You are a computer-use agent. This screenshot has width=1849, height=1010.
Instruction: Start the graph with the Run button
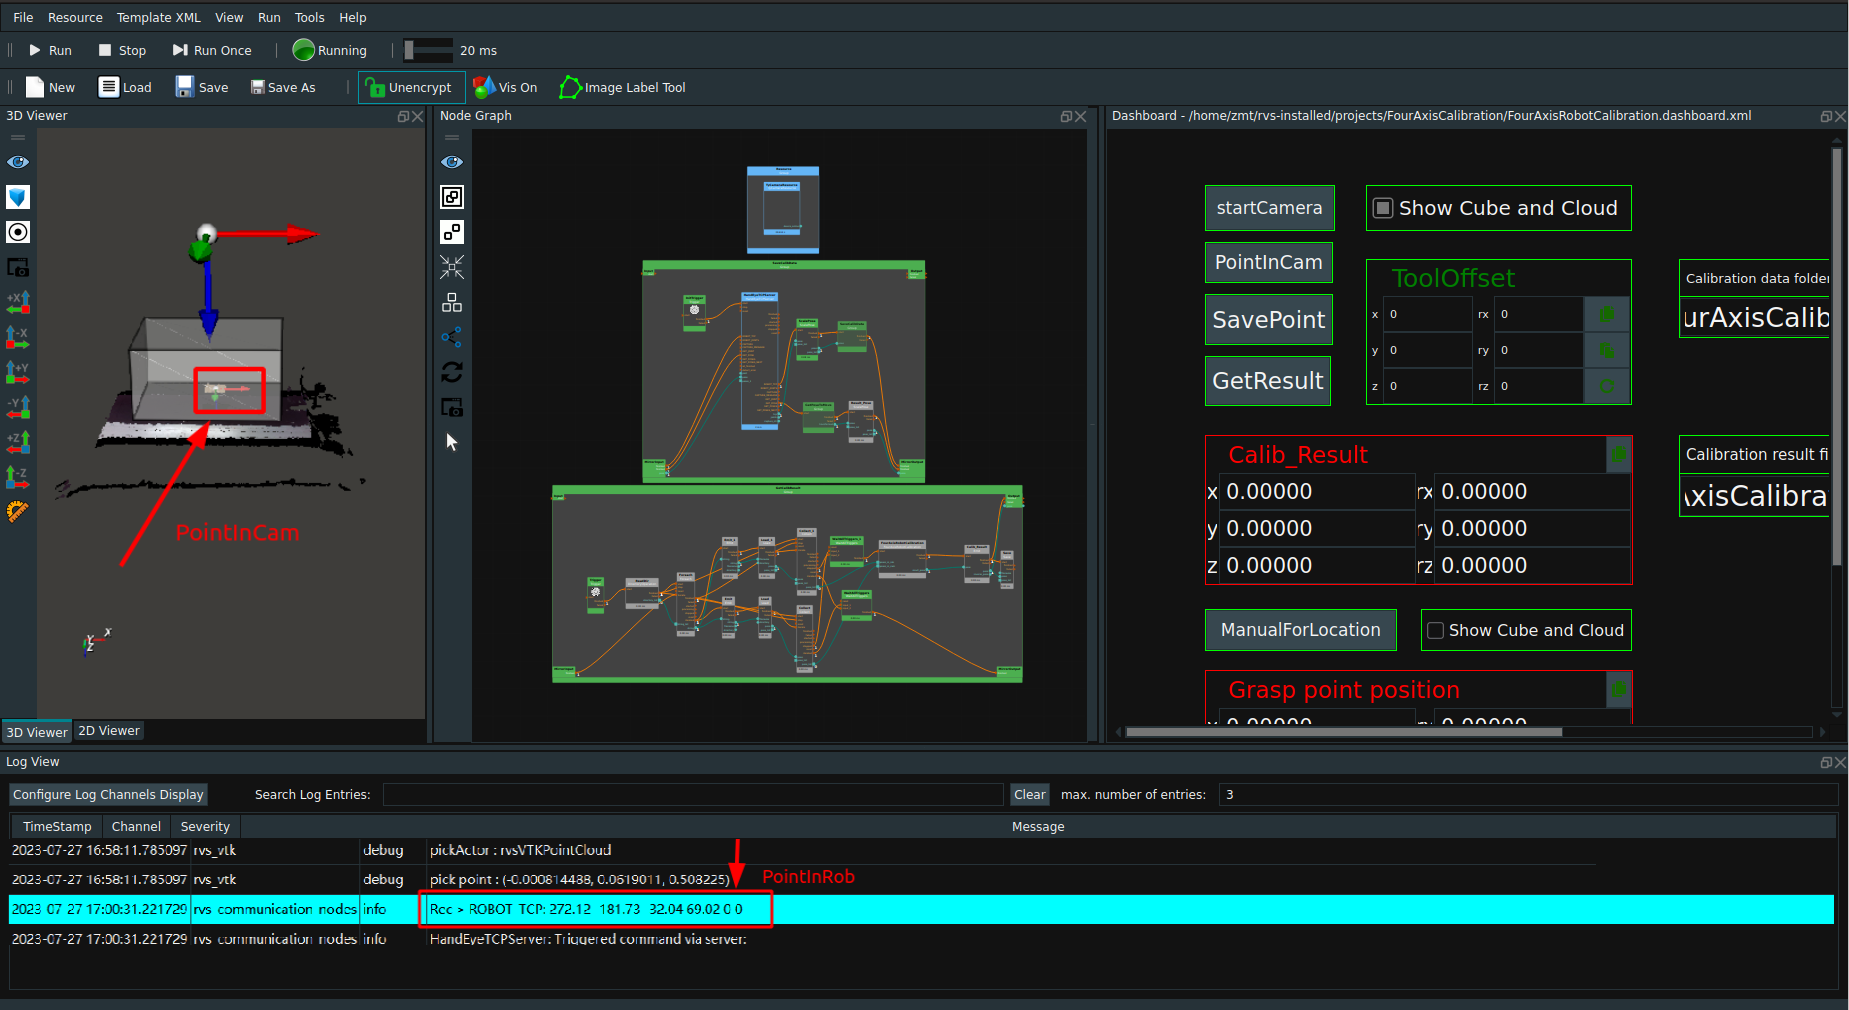[49, 50]
